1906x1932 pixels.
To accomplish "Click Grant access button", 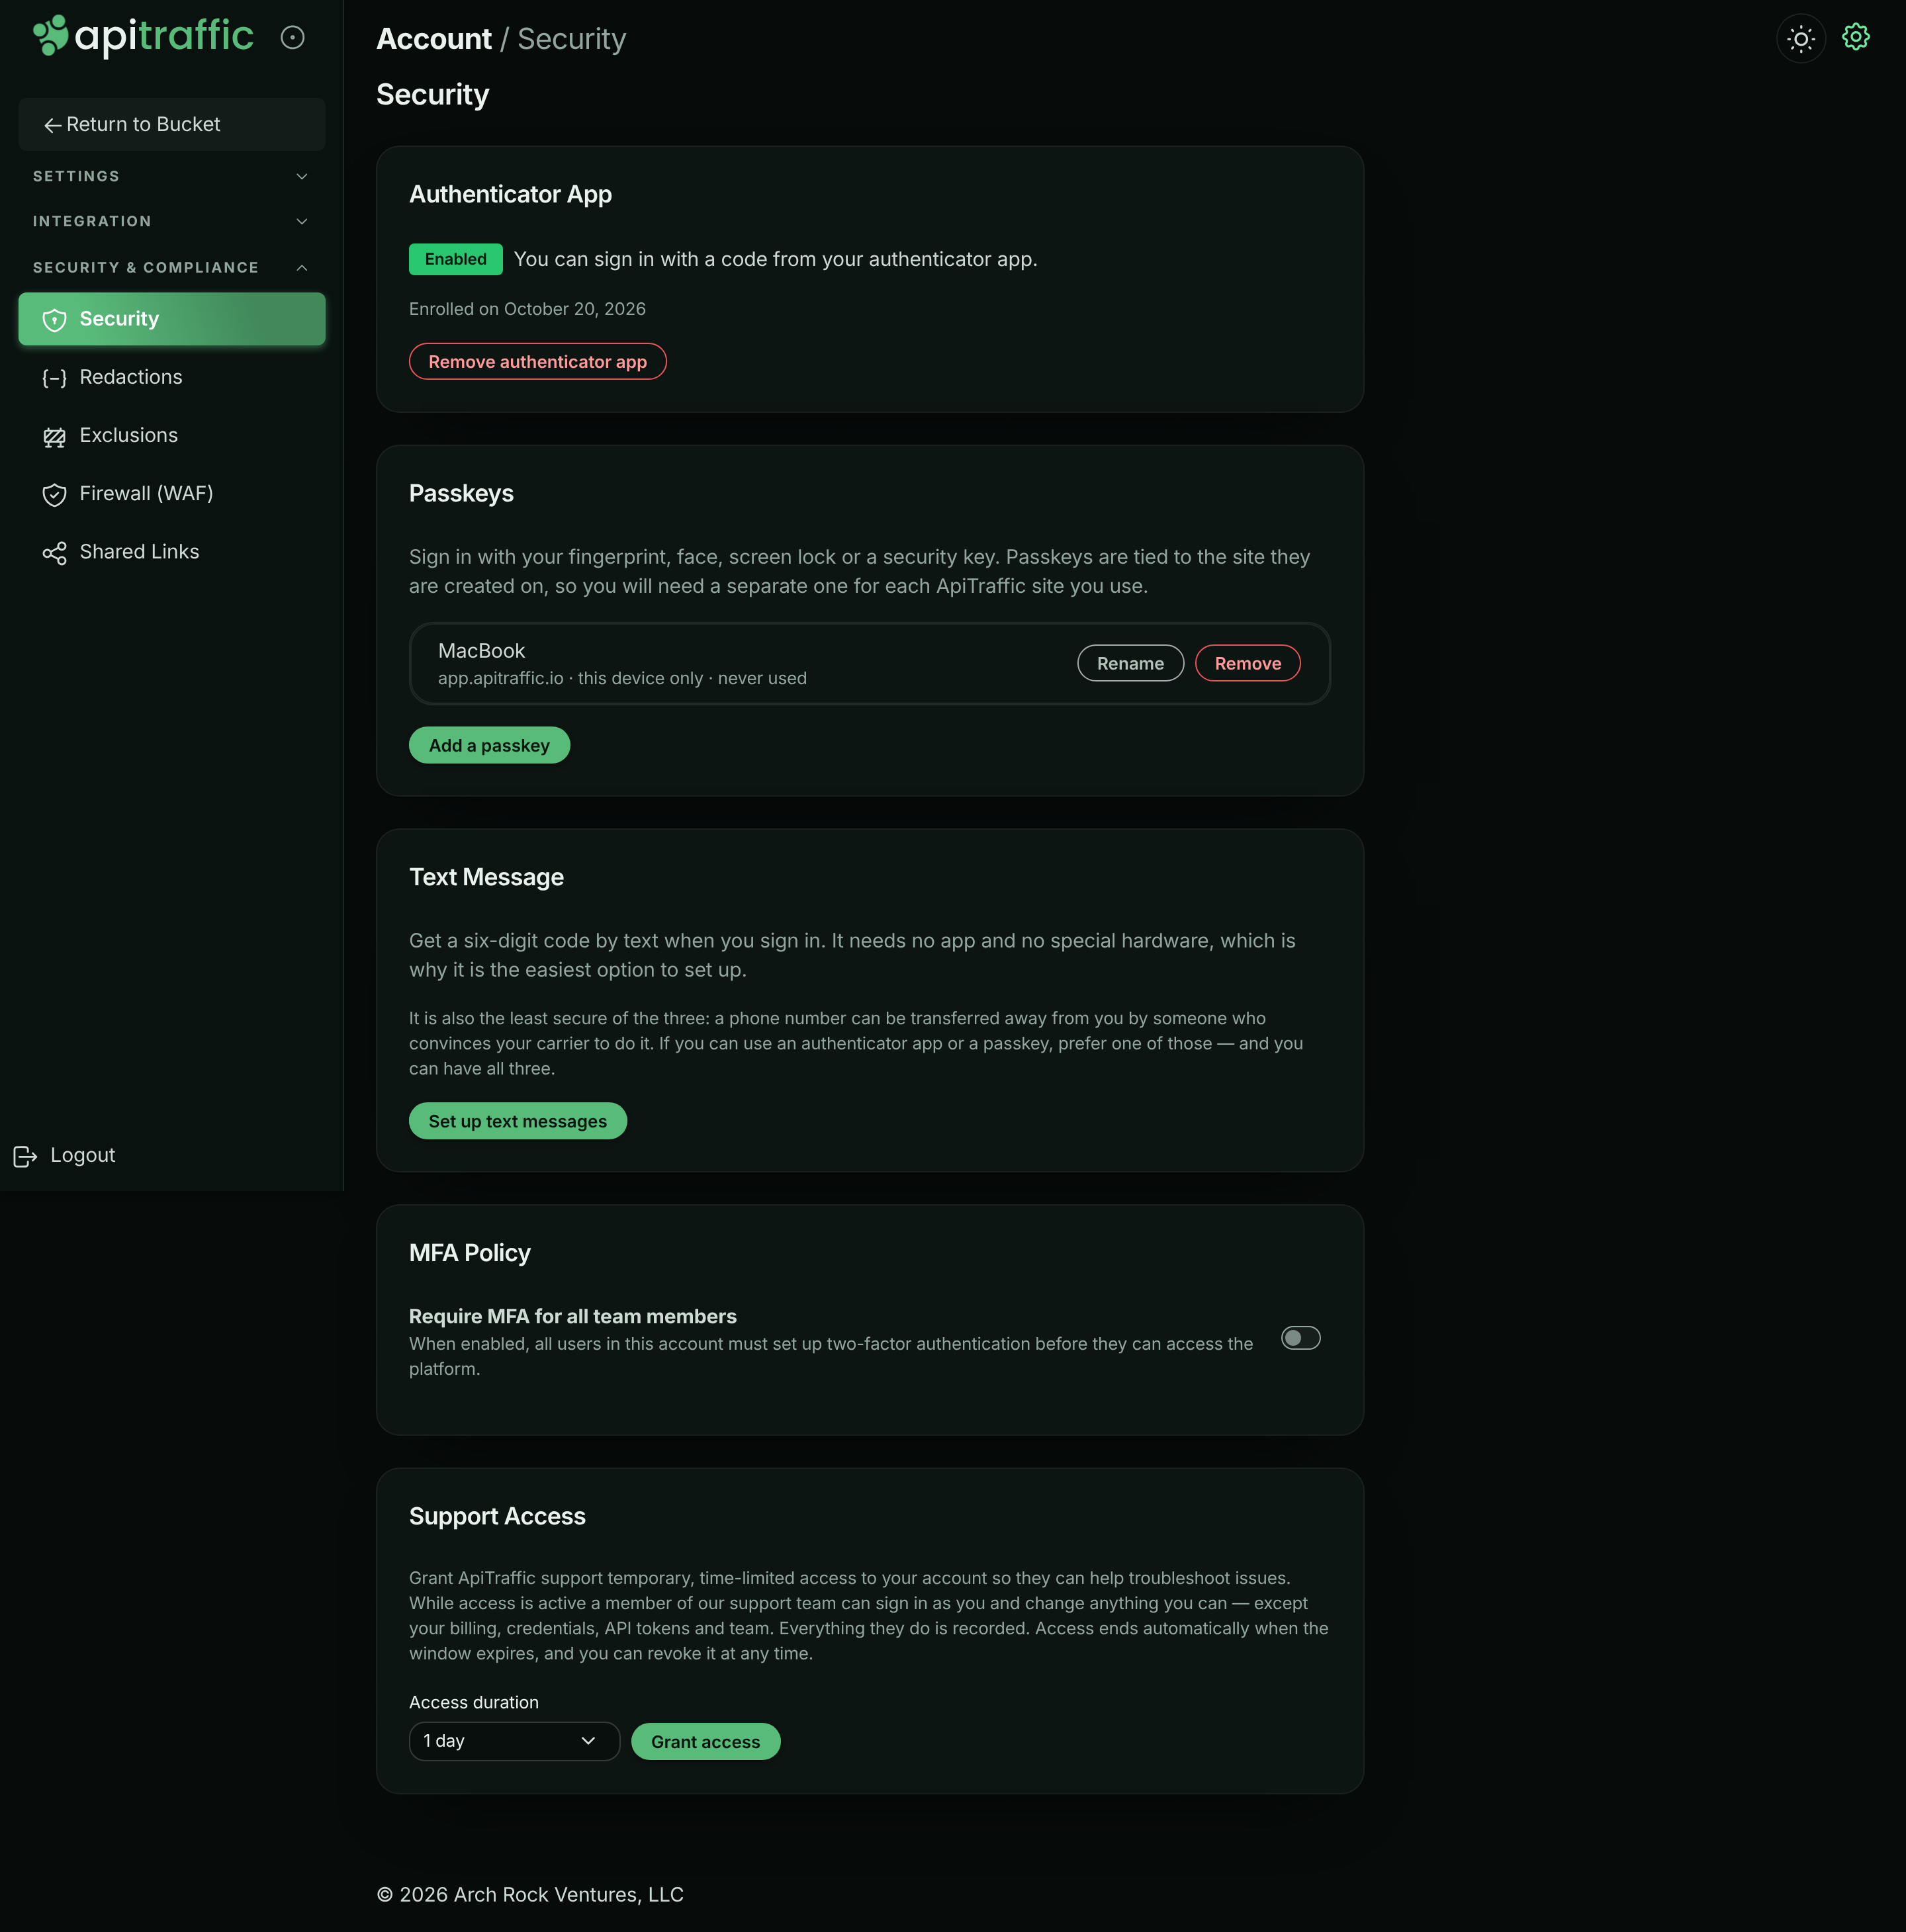I will (705, 1741).
